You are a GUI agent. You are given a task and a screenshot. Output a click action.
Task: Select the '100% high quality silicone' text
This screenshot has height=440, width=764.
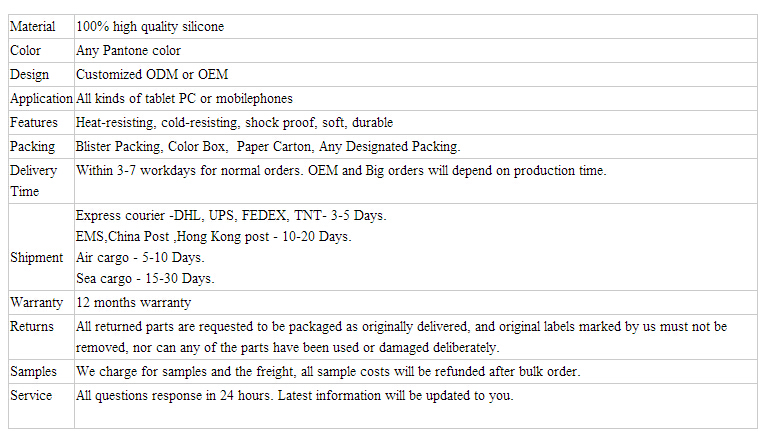point(150,26)
